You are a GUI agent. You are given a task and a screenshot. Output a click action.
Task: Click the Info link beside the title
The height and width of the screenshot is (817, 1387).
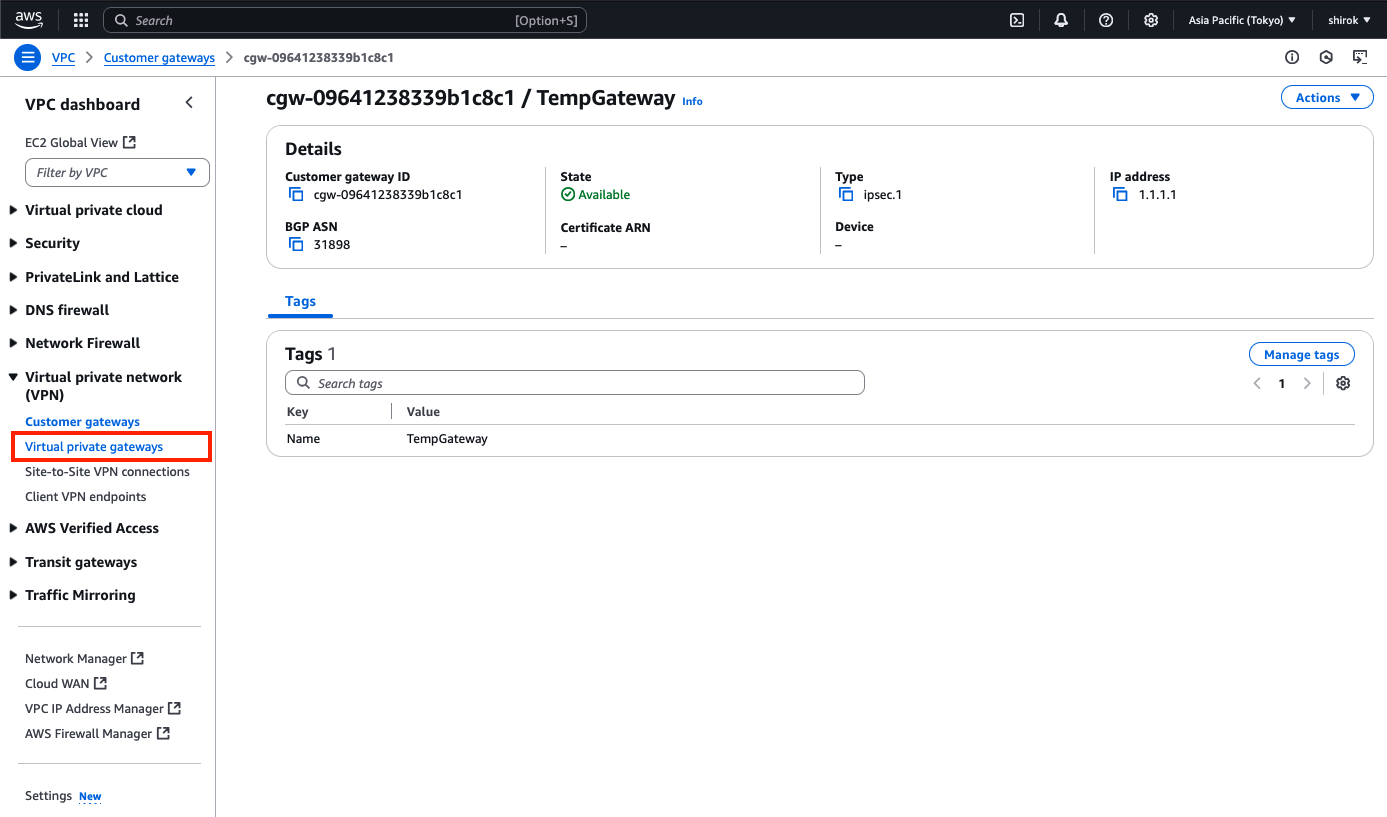(x=692, y=101)
